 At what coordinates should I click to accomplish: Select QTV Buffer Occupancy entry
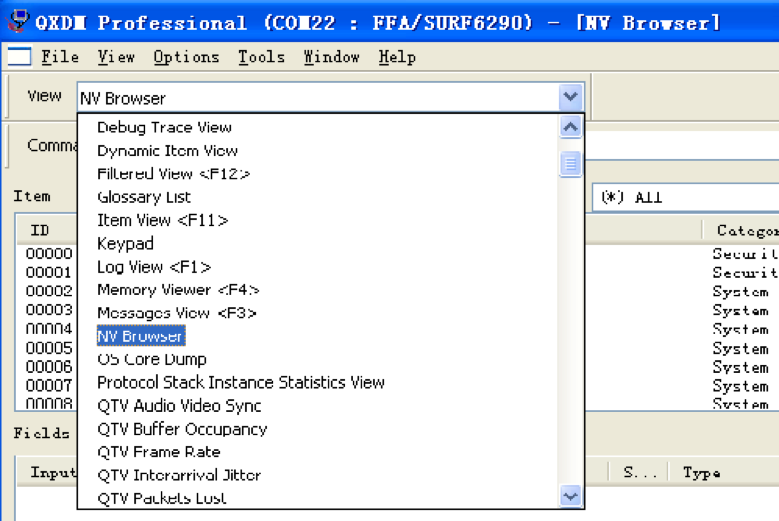click(x=182, y=429)
